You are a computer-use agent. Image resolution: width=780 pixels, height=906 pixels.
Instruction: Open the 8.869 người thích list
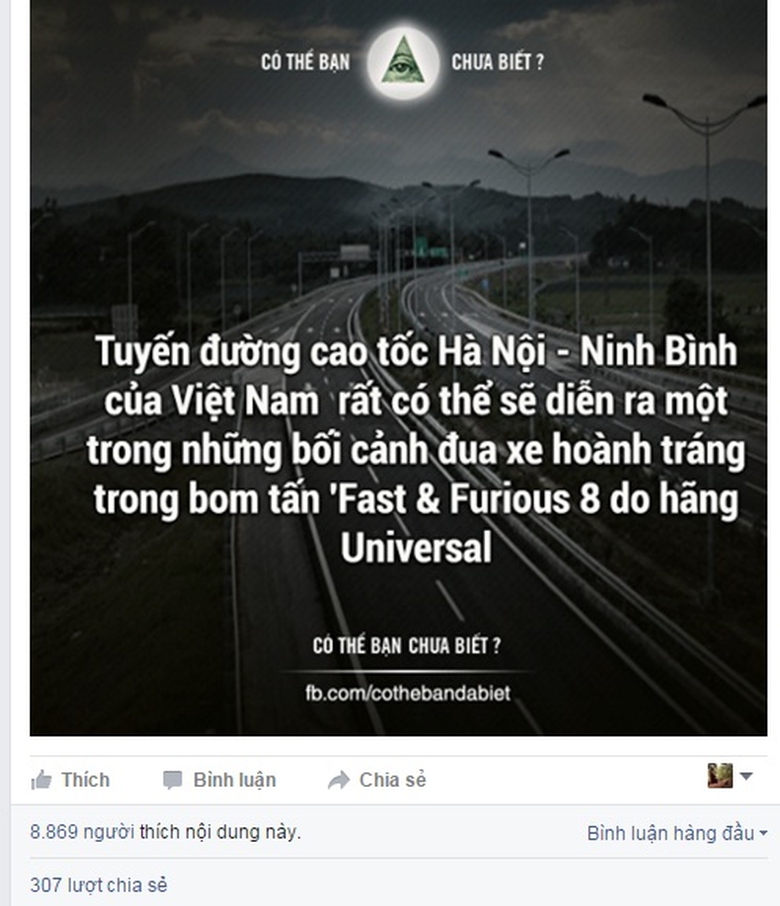click(165, 832)
